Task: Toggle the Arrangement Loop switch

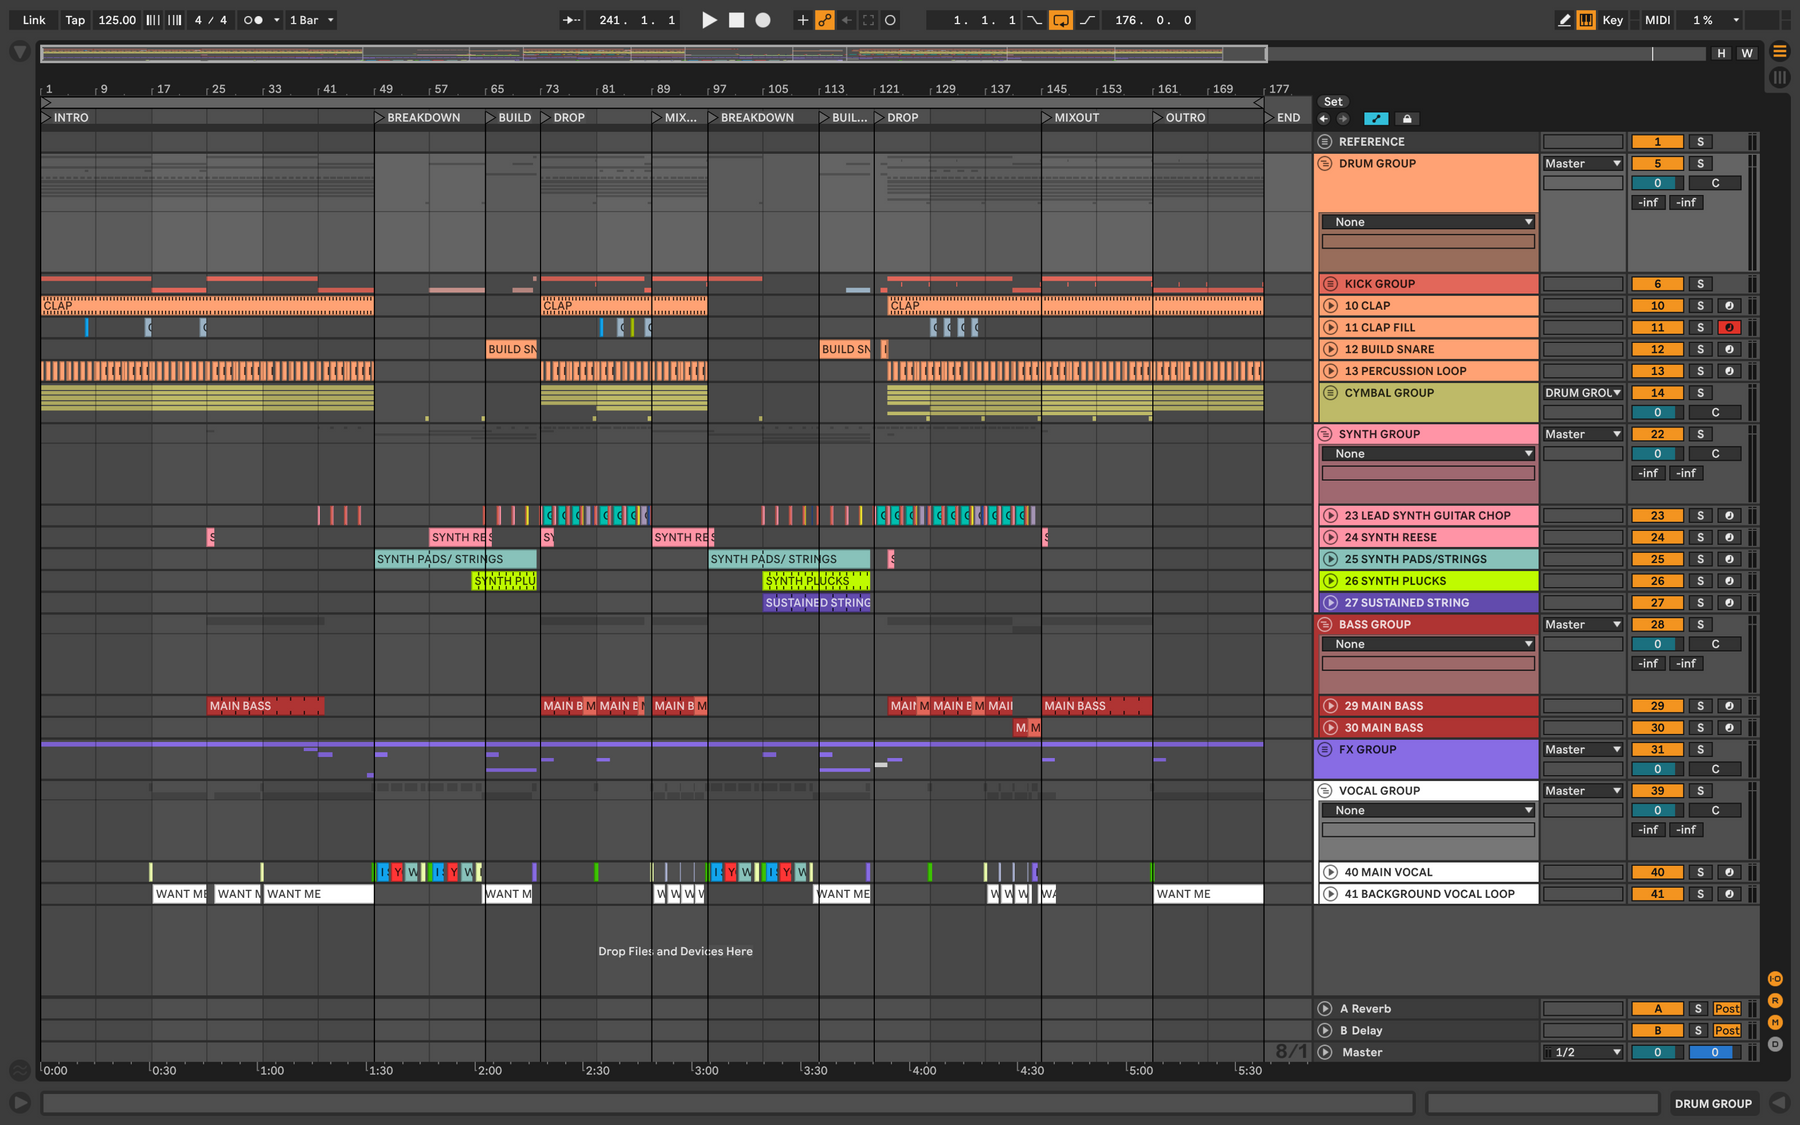Action: 1061,20
